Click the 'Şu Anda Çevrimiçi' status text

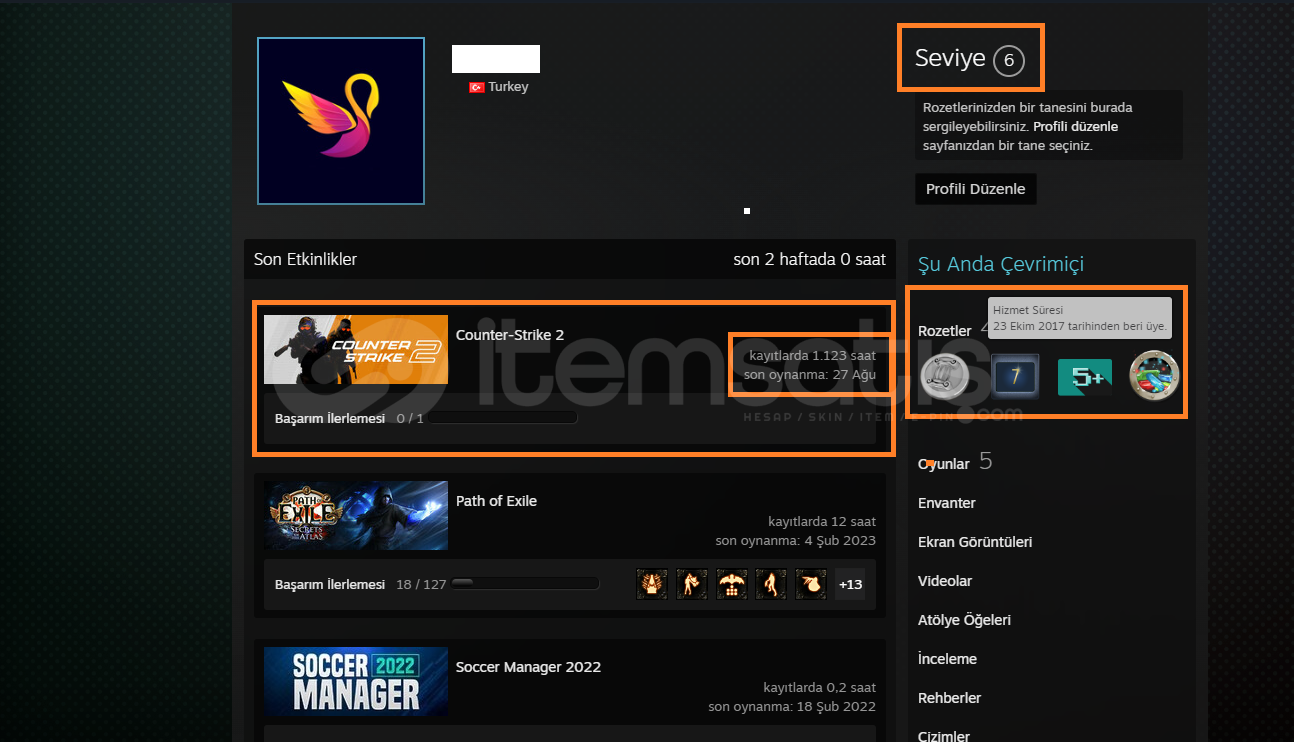[x=1001, y=265]
